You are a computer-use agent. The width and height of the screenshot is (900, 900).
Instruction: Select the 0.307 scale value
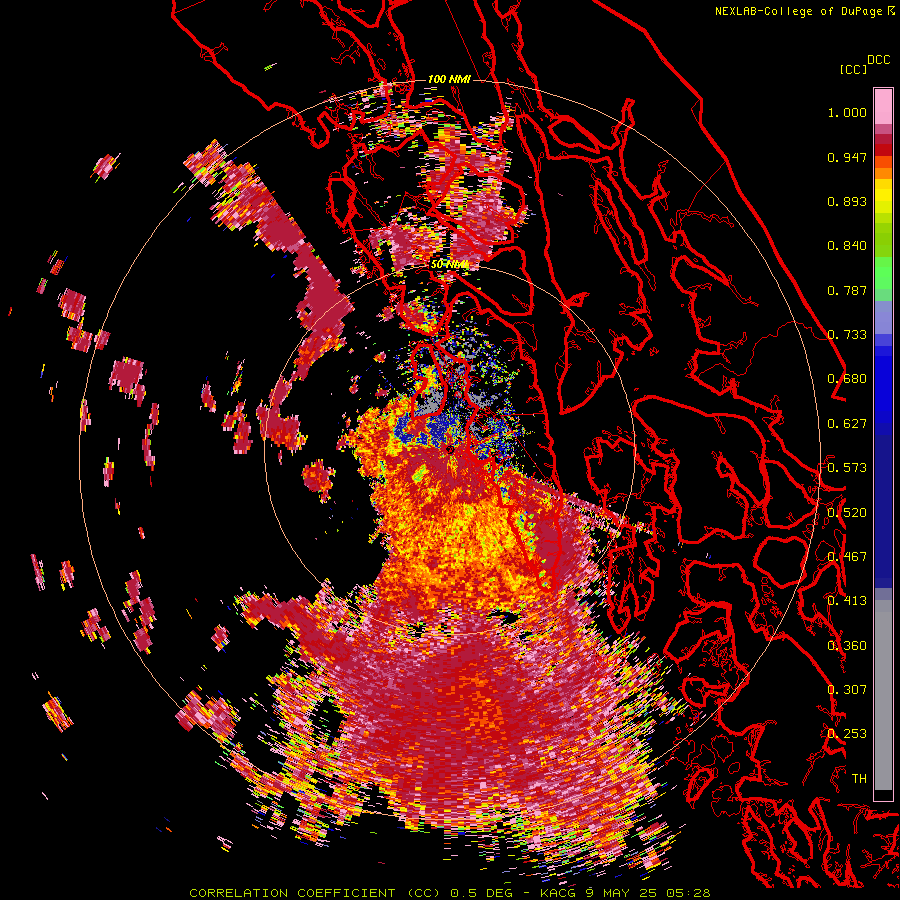847,690
